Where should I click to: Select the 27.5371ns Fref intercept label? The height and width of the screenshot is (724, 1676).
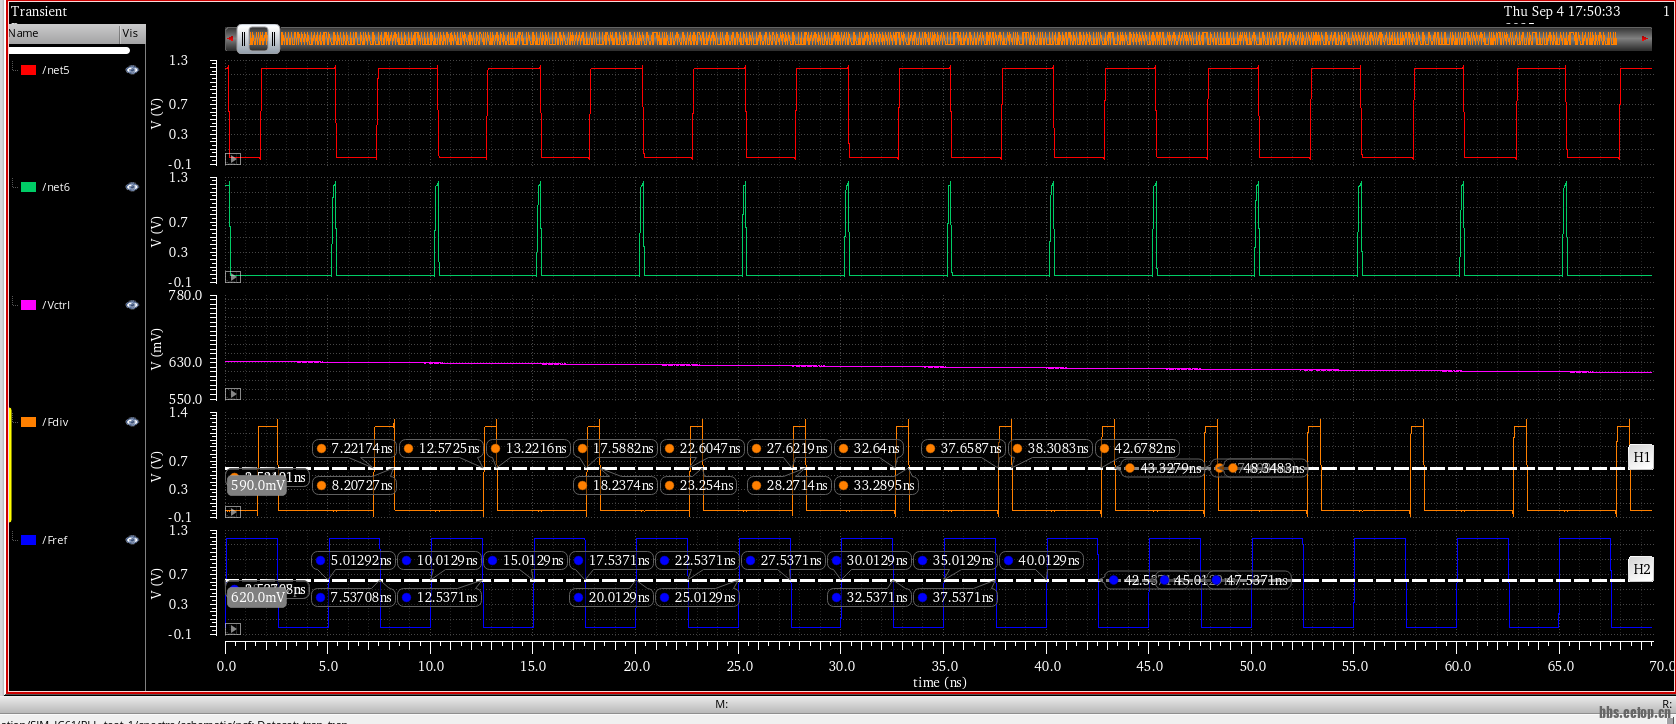783,560
